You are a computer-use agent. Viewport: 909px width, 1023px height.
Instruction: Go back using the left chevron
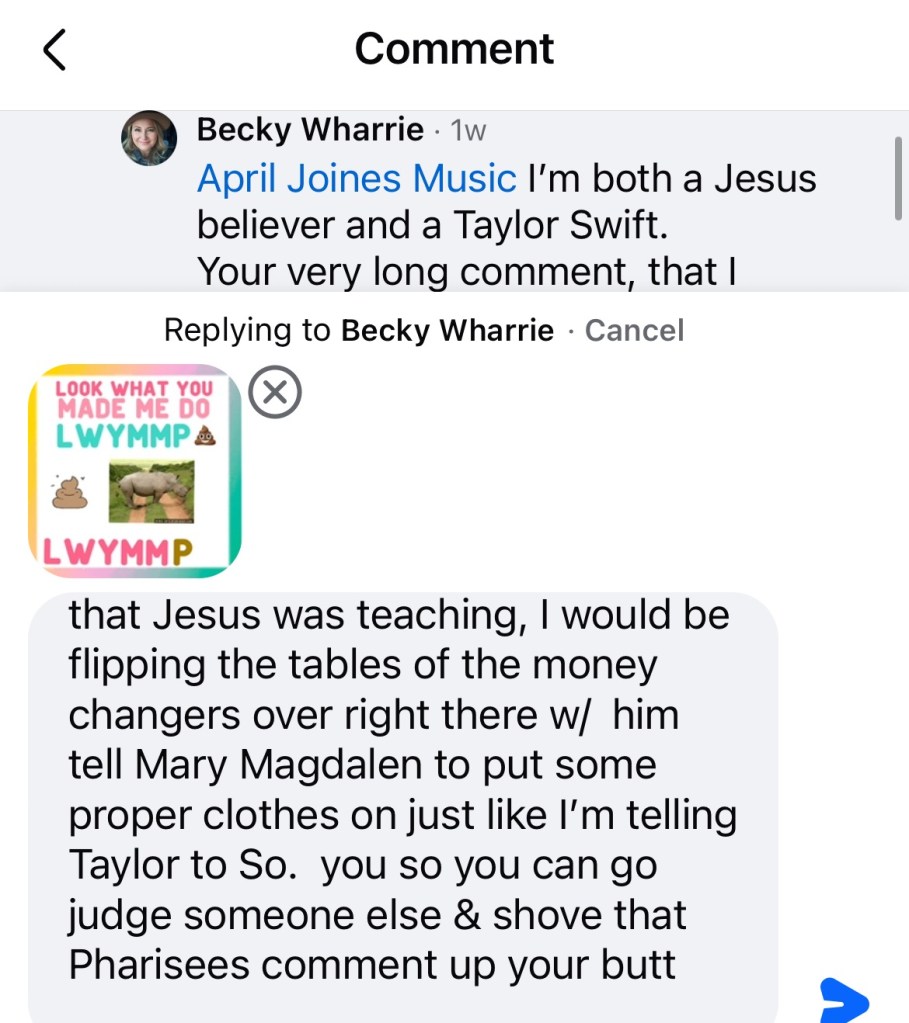(55, 50)
